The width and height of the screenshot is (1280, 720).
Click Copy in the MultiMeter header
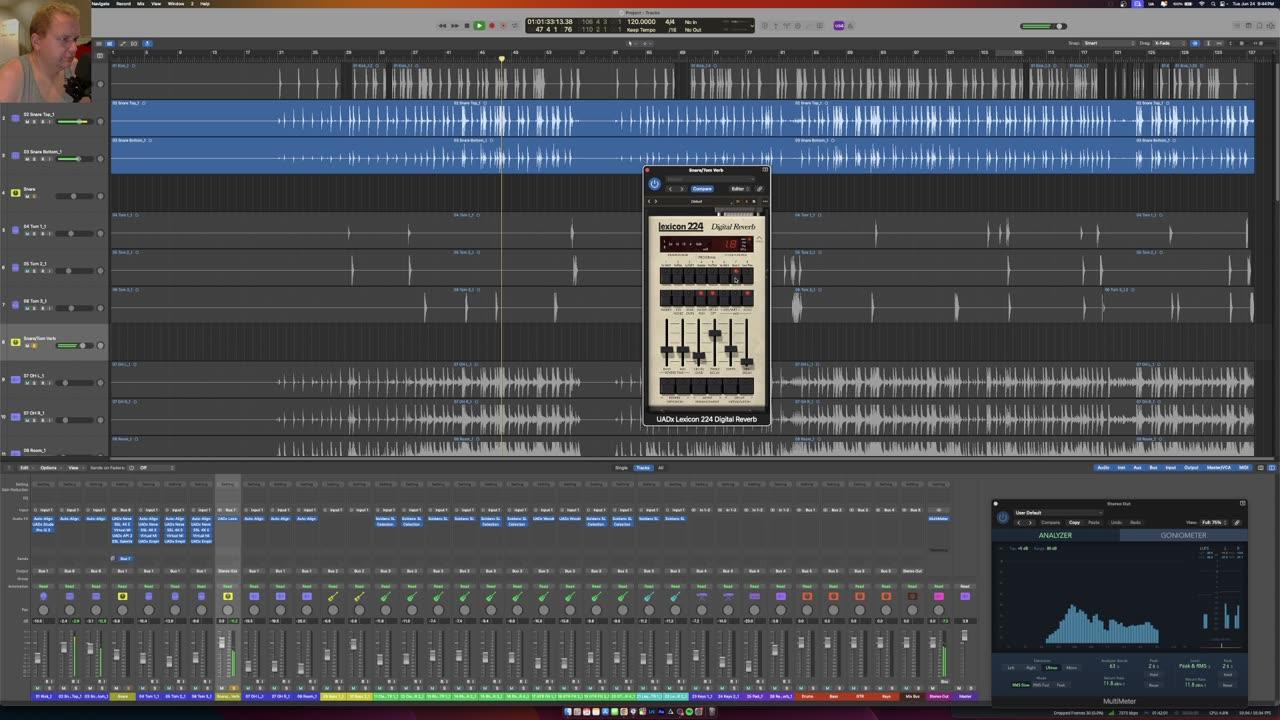[1074, 522]
